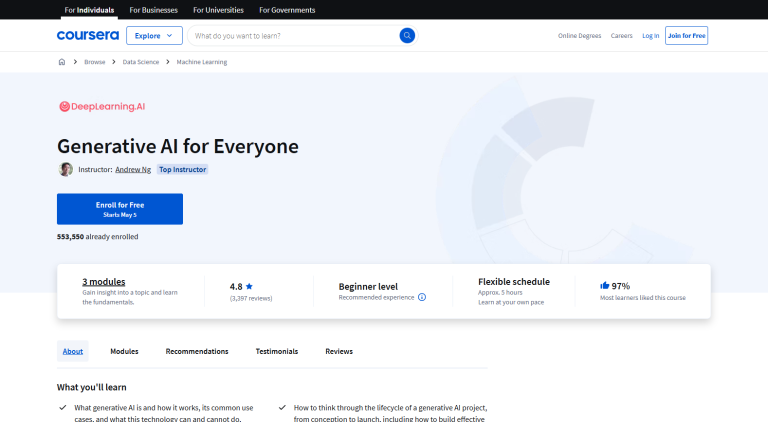Click 'Generative AI for Everyone' title
Image resolution: width=768 pixels, height=422 pixels.
tap(178, 146)
